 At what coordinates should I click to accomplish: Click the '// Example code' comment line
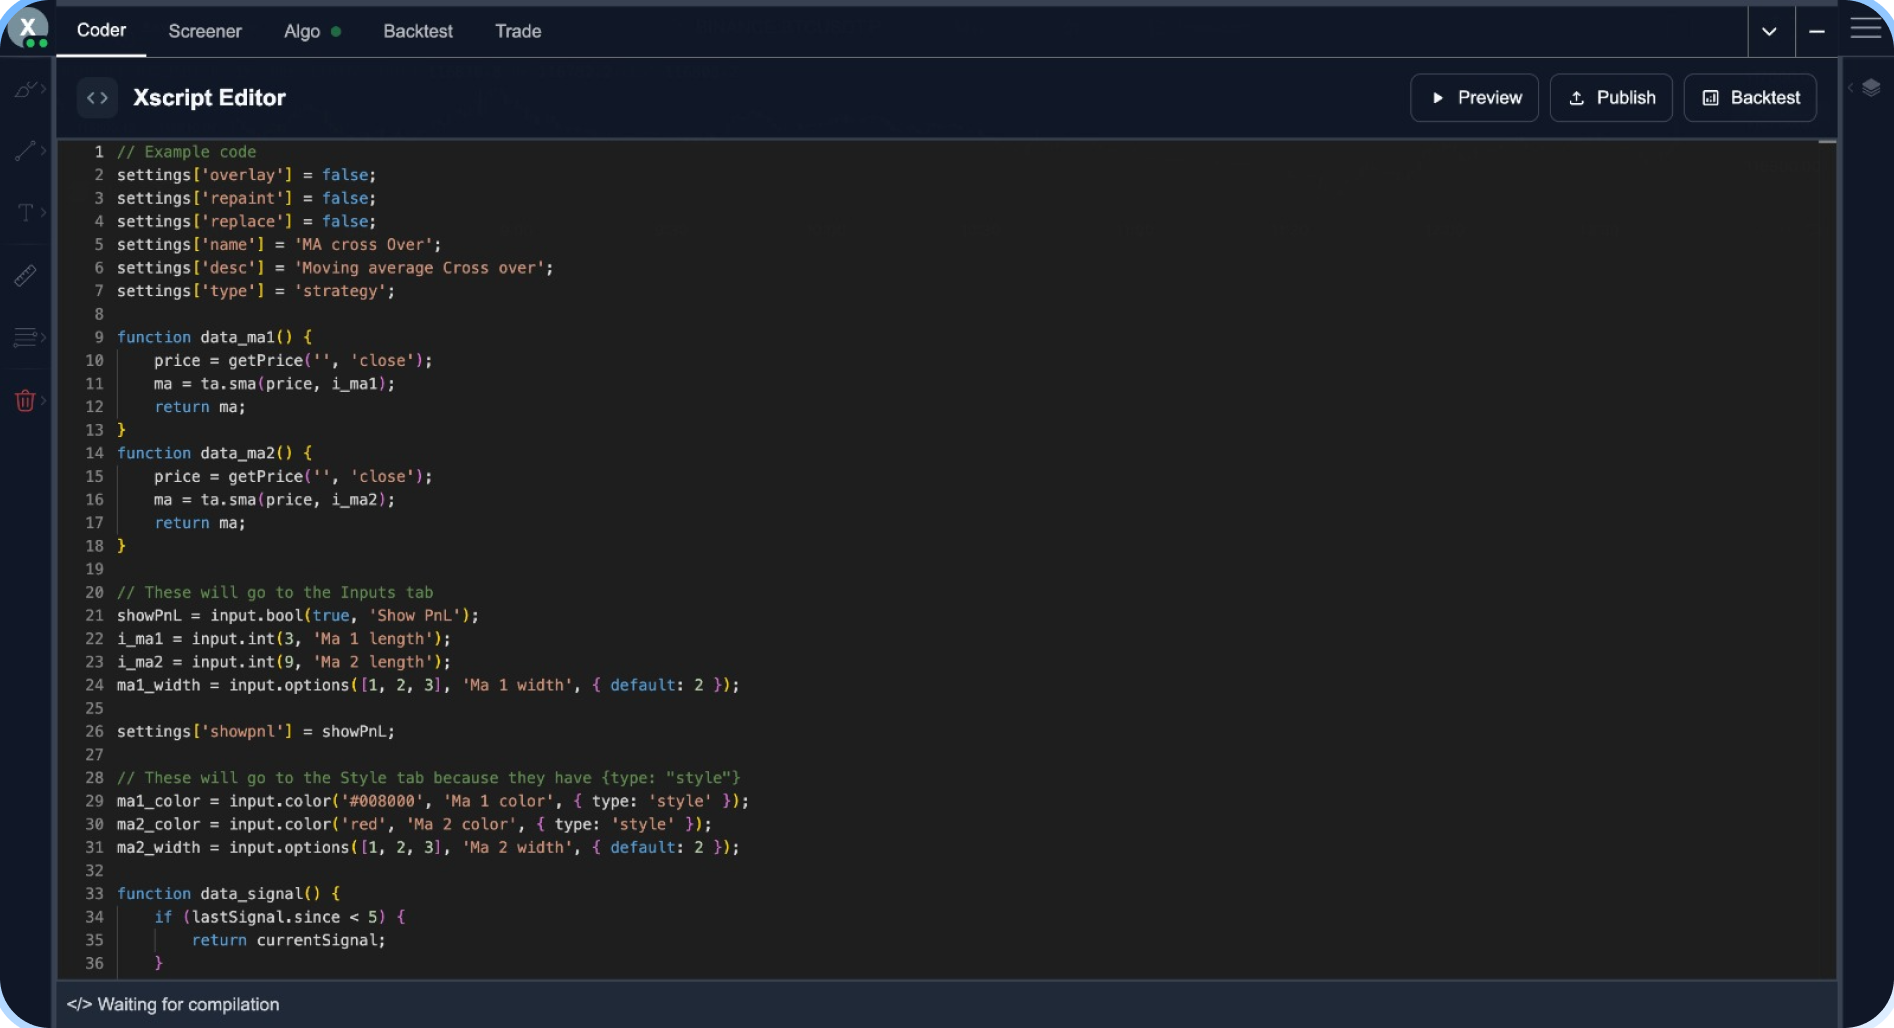[x=186, y=152]
